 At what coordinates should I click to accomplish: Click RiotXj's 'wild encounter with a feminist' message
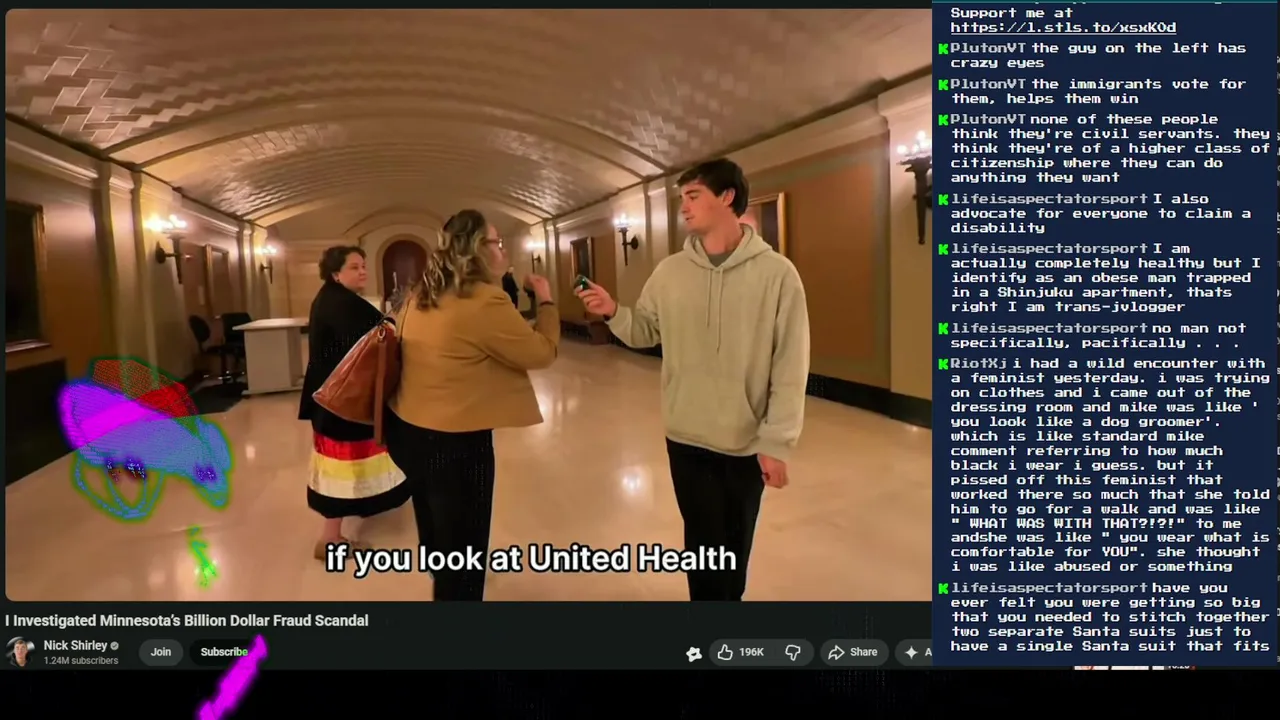pyautogui.click(x=1105, y=465)
